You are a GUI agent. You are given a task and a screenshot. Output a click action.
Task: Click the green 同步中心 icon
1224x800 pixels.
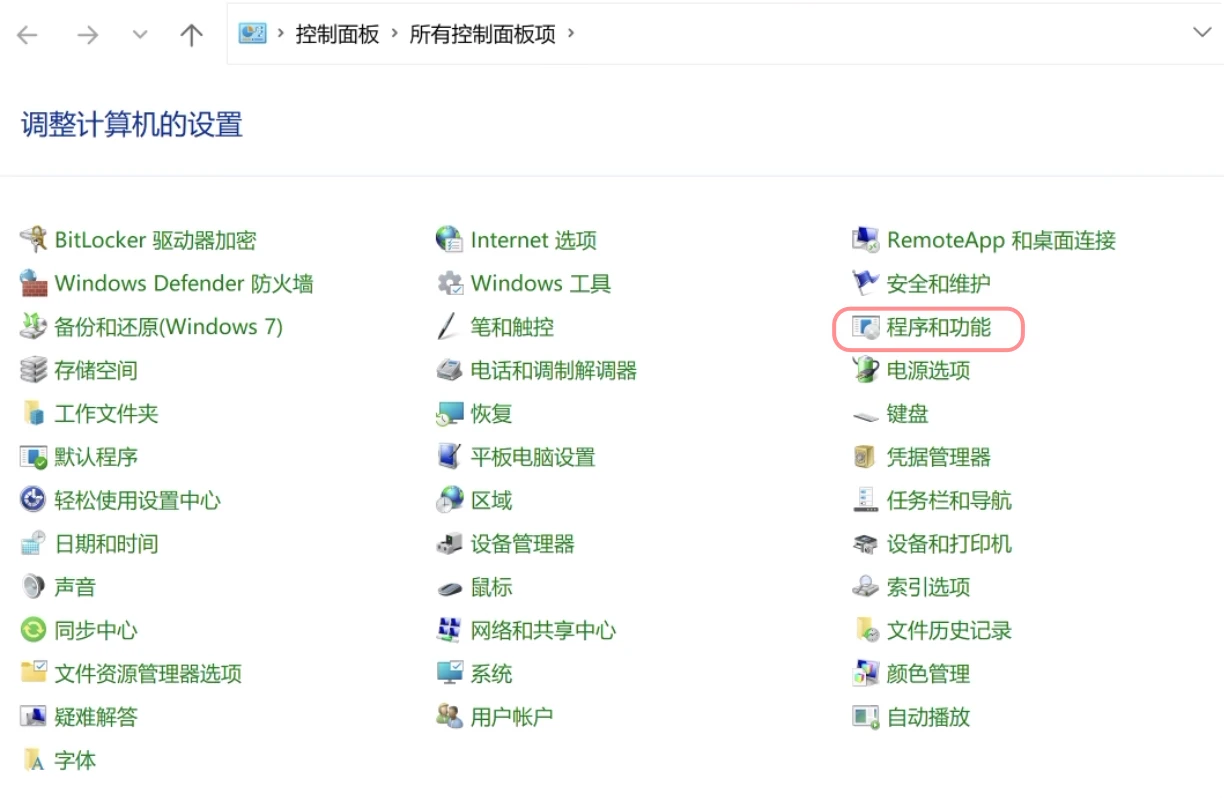click(34, 630)
